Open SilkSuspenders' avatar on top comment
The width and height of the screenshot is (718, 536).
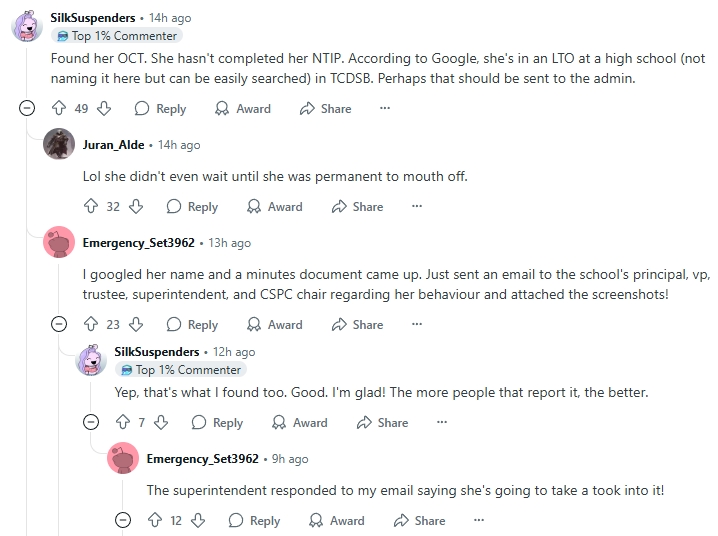[x=27, y=26]
